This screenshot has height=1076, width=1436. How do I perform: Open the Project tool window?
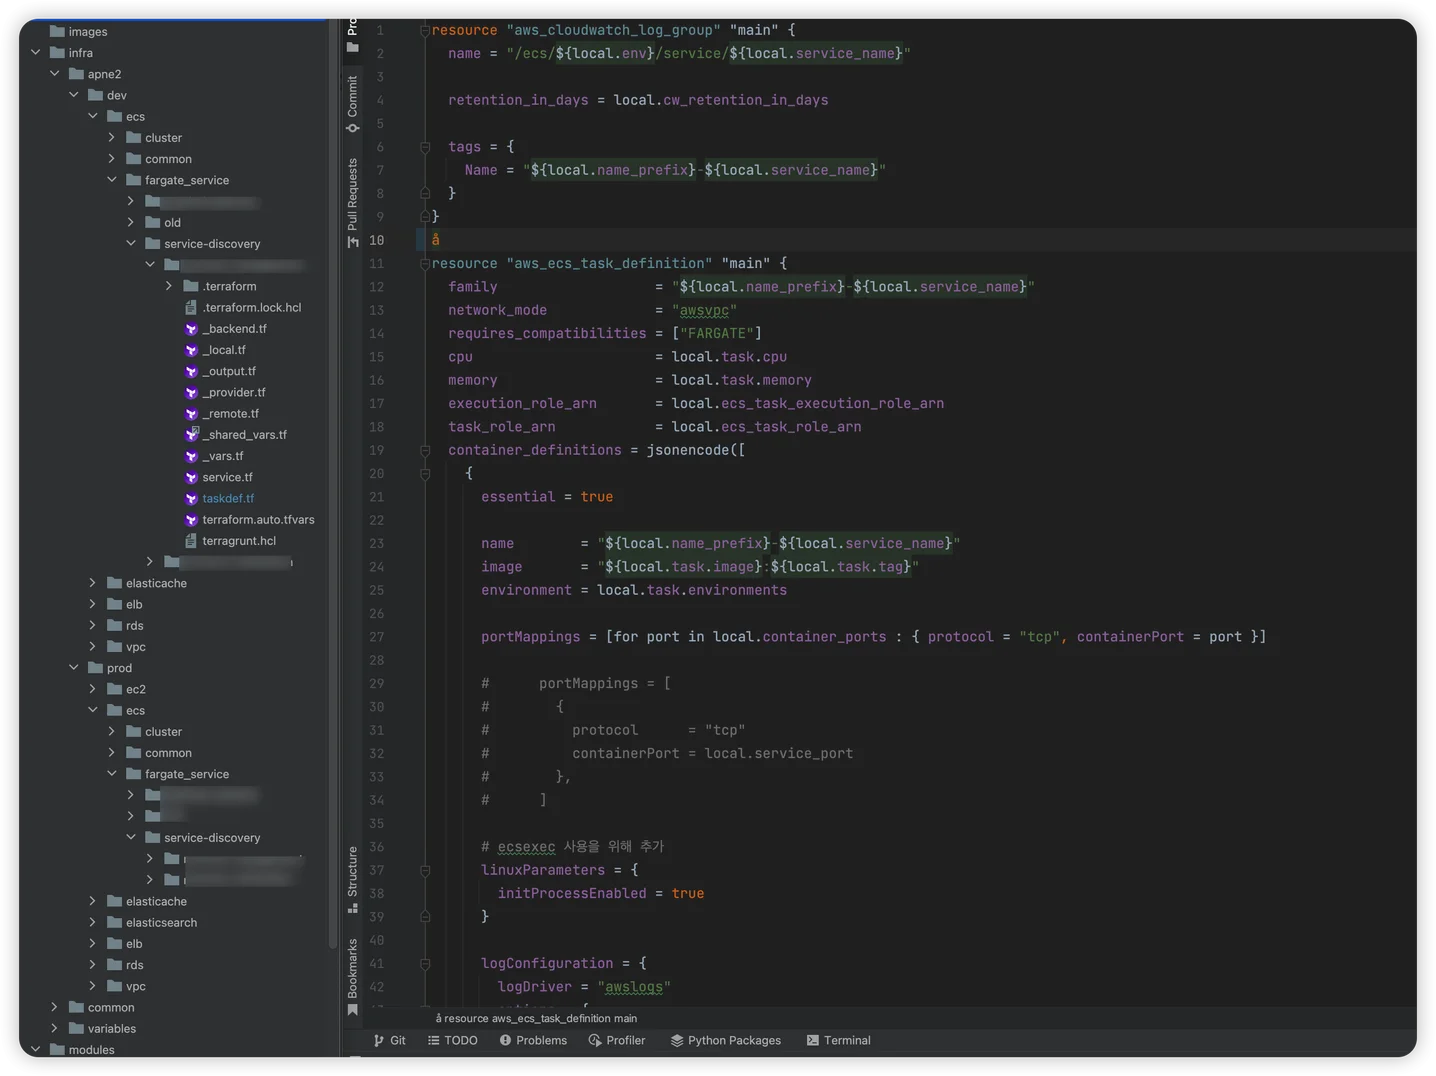click(352, 35)
